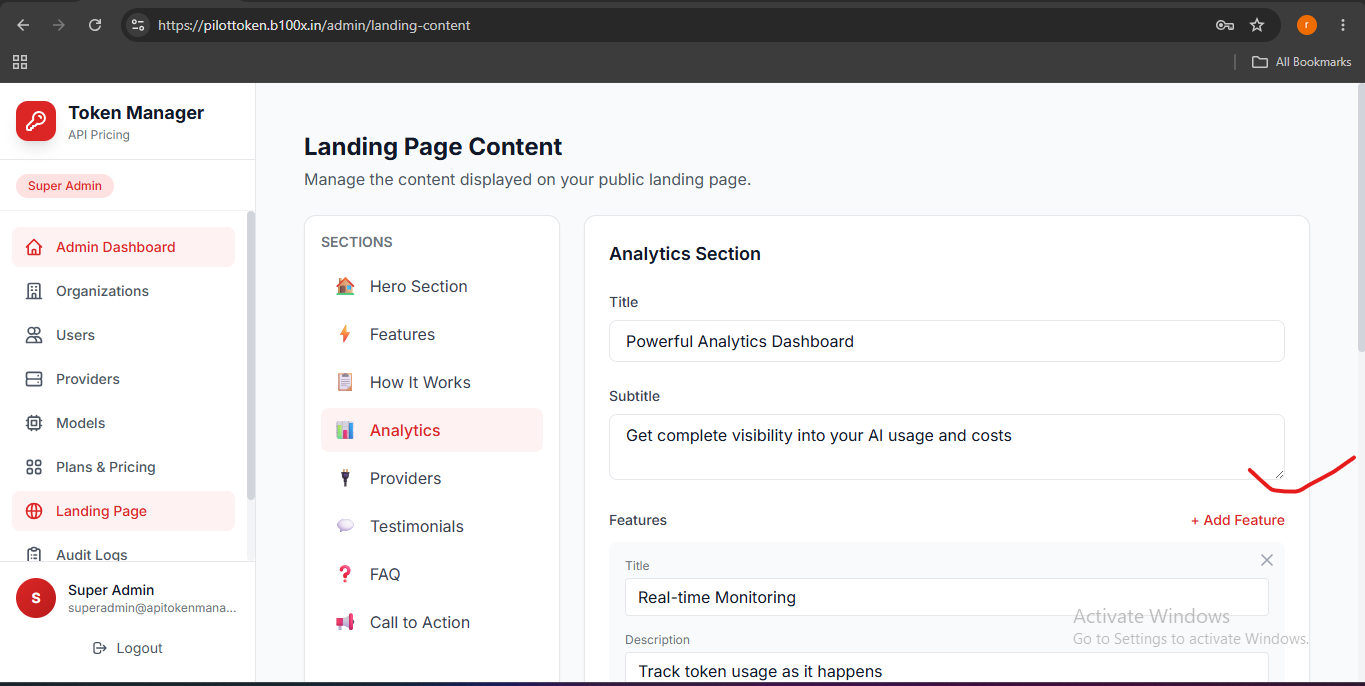The height and width of the screenshot is (686, 1365).
Task: Click the Landing Page globe icon
Action: click(x=34, y=511)
